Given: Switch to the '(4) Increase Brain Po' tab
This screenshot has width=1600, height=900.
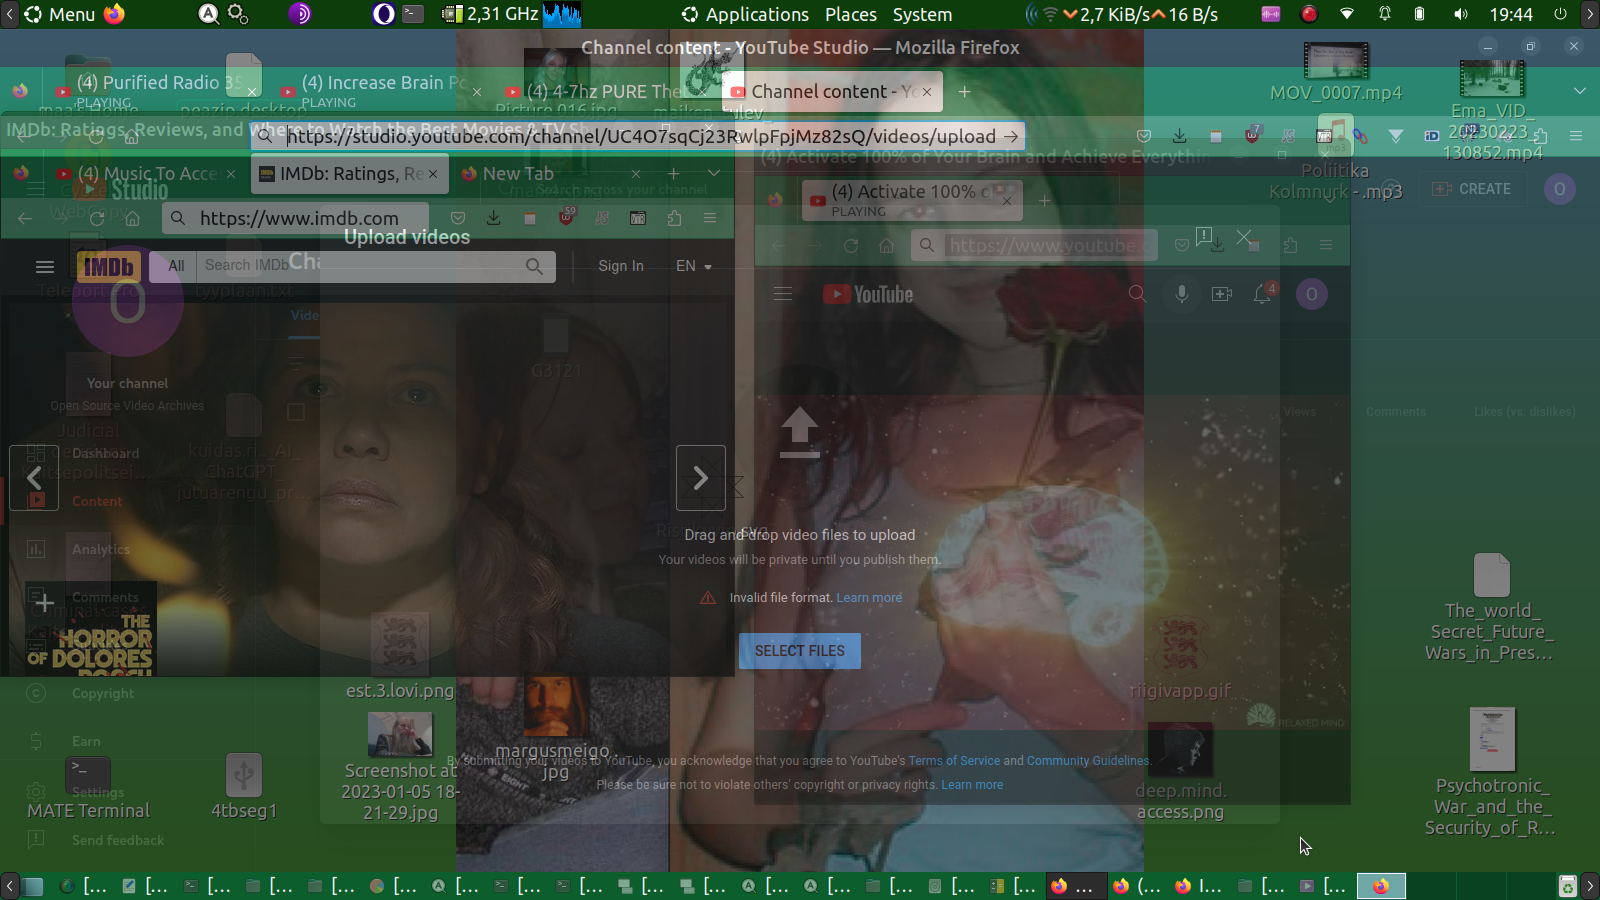Looking at the screenshot, I should pos(378,90).
